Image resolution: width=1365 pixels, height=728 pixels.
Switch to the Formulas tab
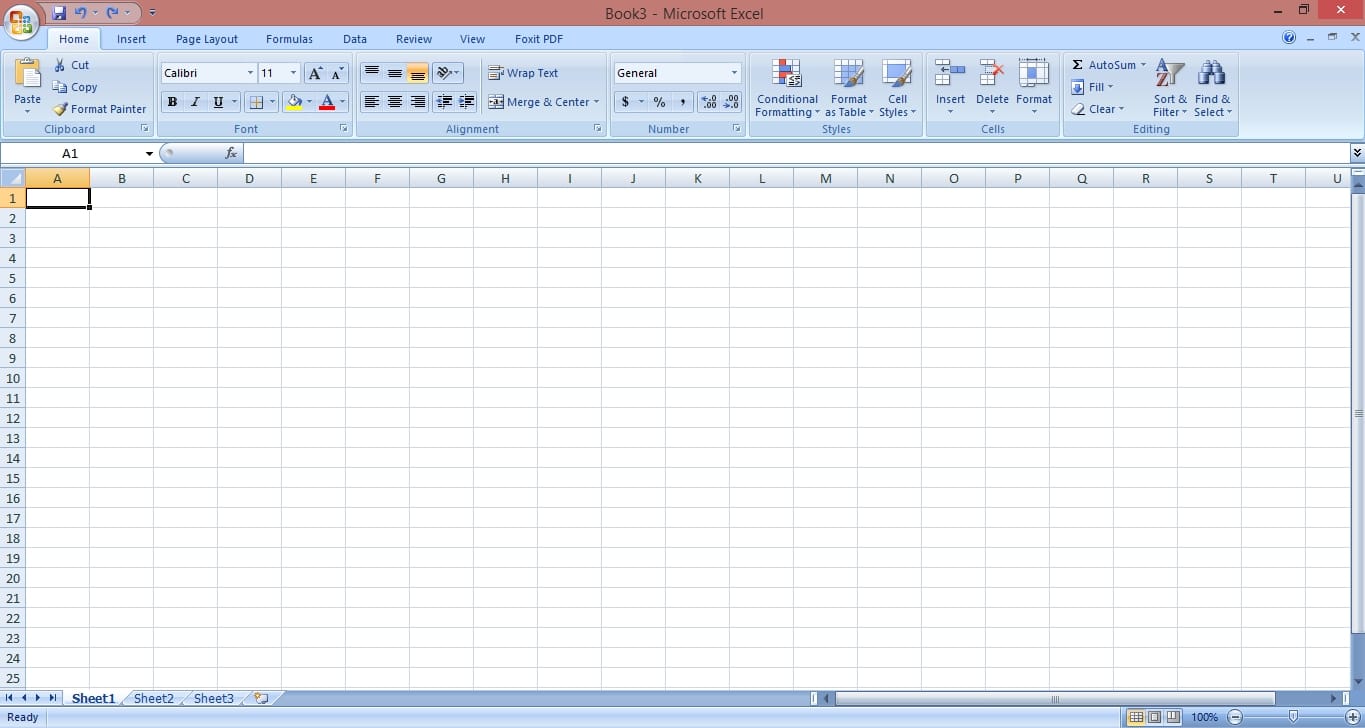click(x=289, y=39)
